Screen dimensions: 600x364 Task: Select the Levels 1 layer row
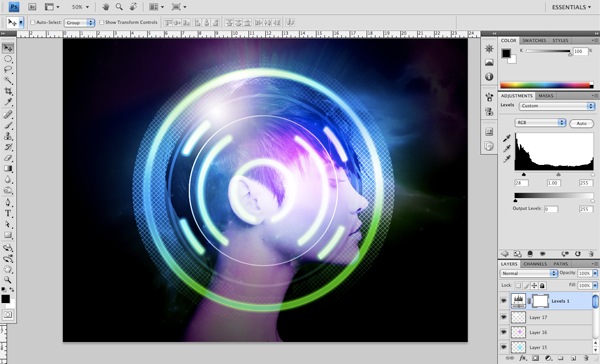pyautogui.click(x=546, y=301)
